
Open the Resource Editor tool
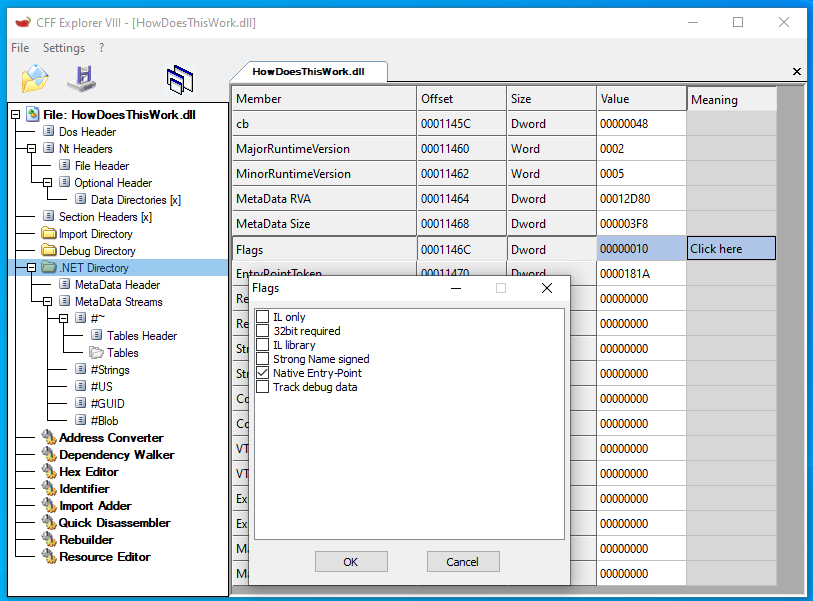pyautogui.click(x=105, y=557)
